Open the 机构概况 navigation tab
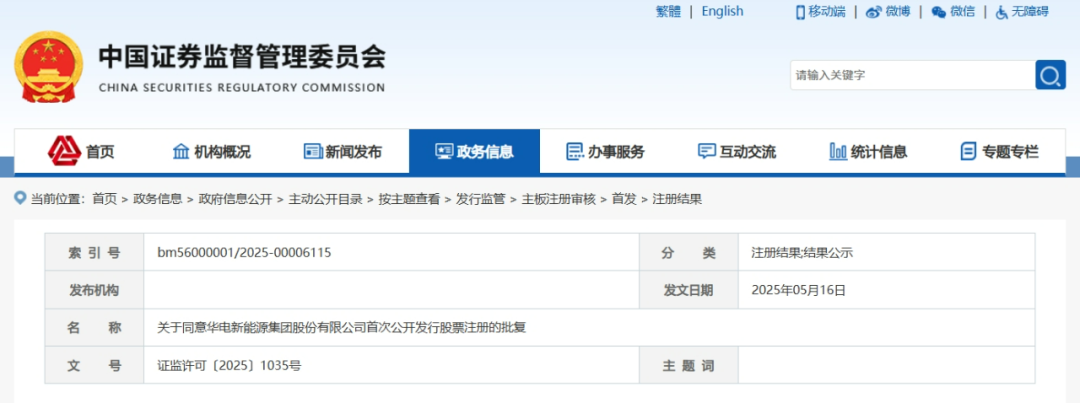 click(211, 152)
